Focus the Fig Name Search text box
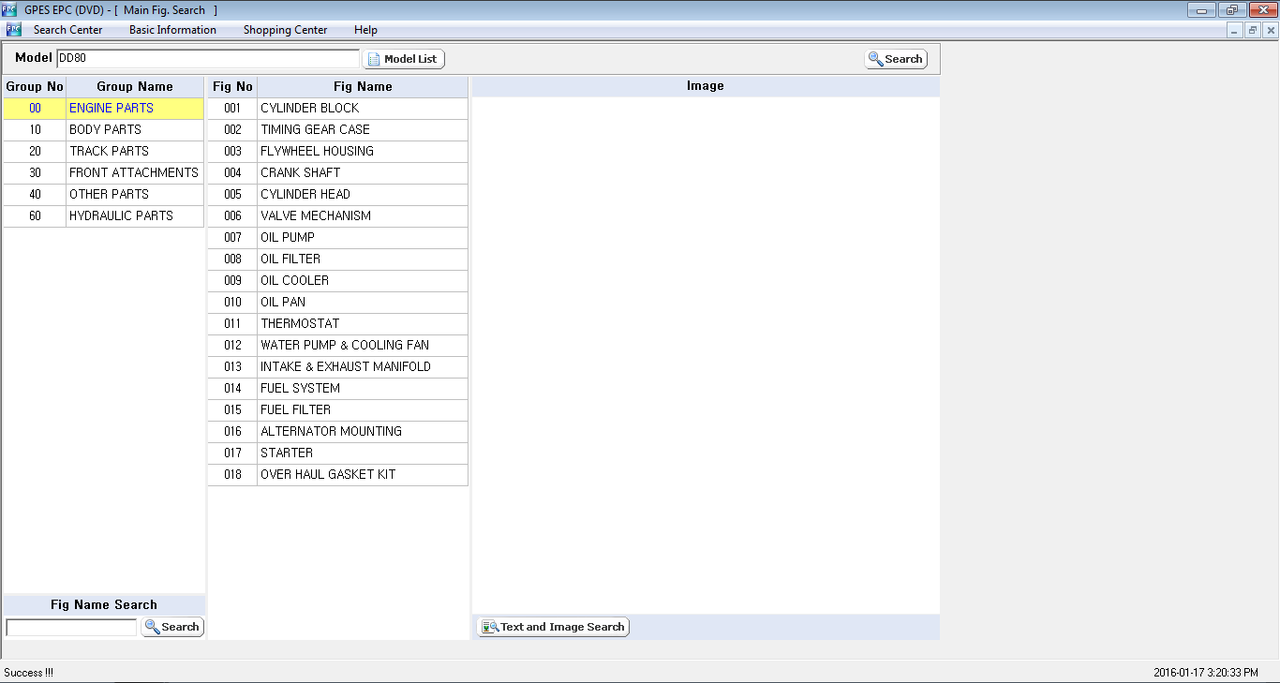The height and width of the screenshot is (683, 1280). (x=72, y=627)
